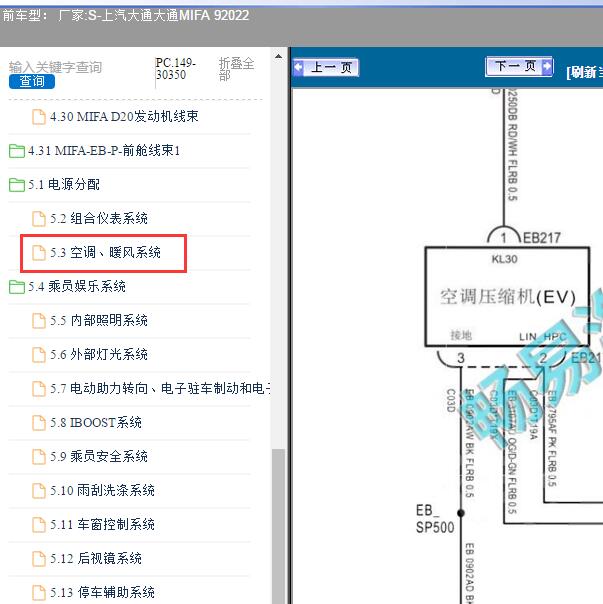
Task: Click the 查询 search button
Action: tap(32, 81)
